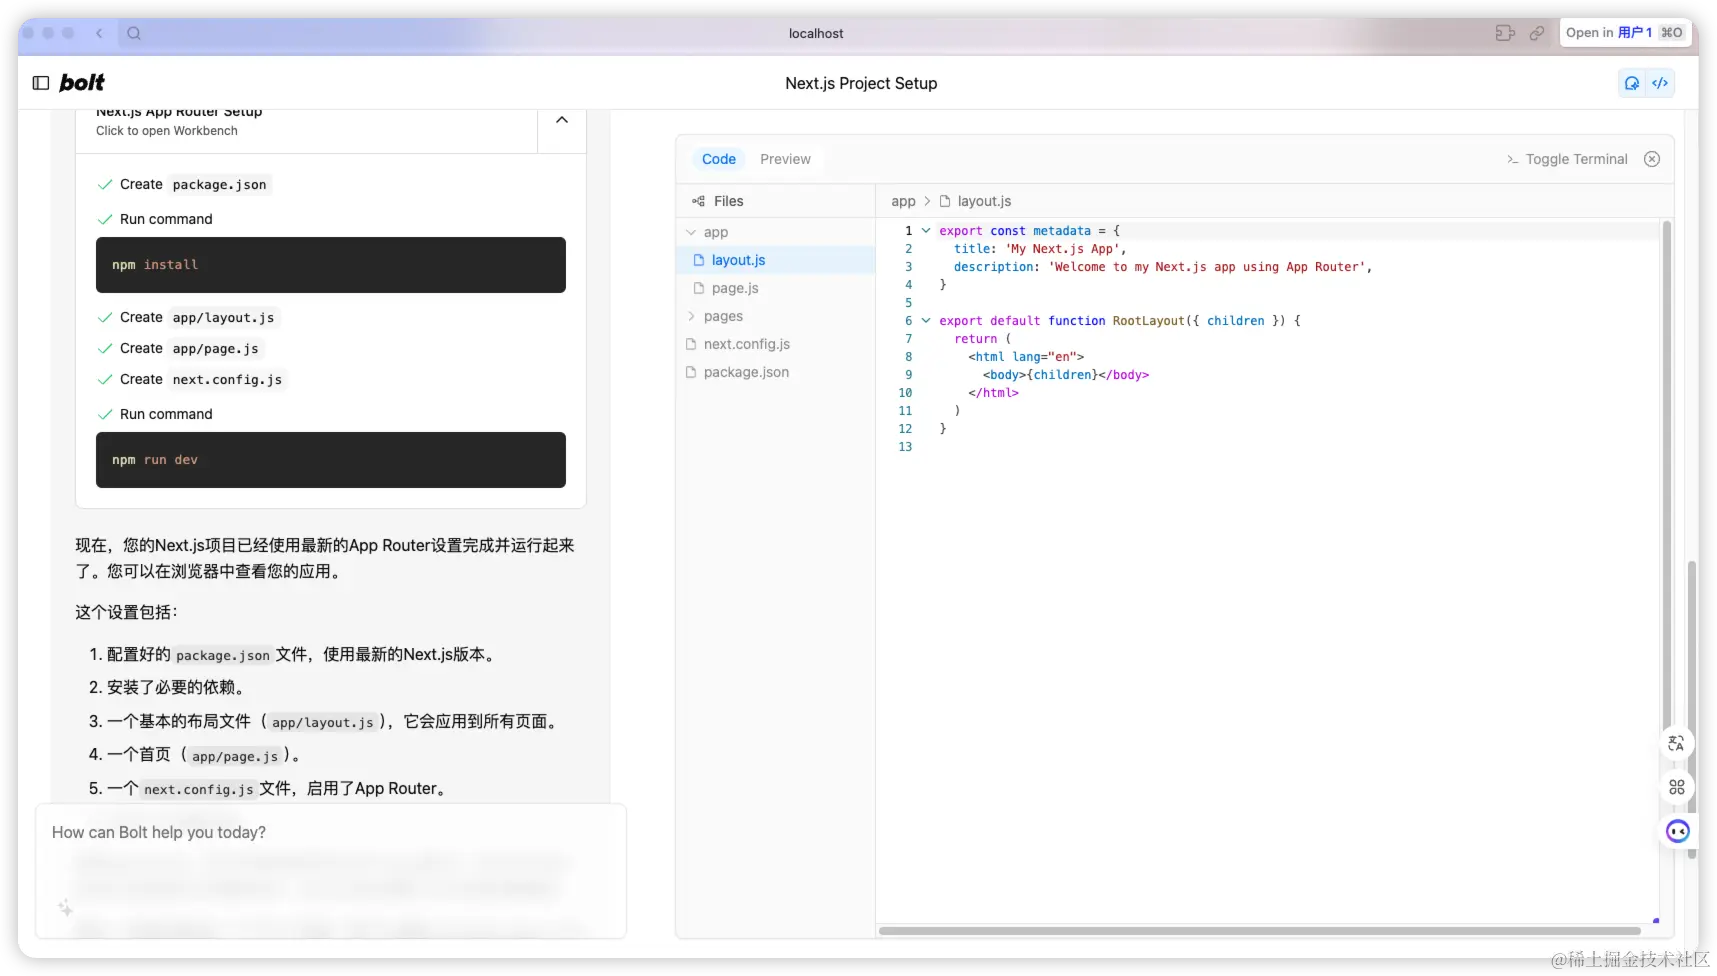Click the Create next.config.js step

click(192, 380)
